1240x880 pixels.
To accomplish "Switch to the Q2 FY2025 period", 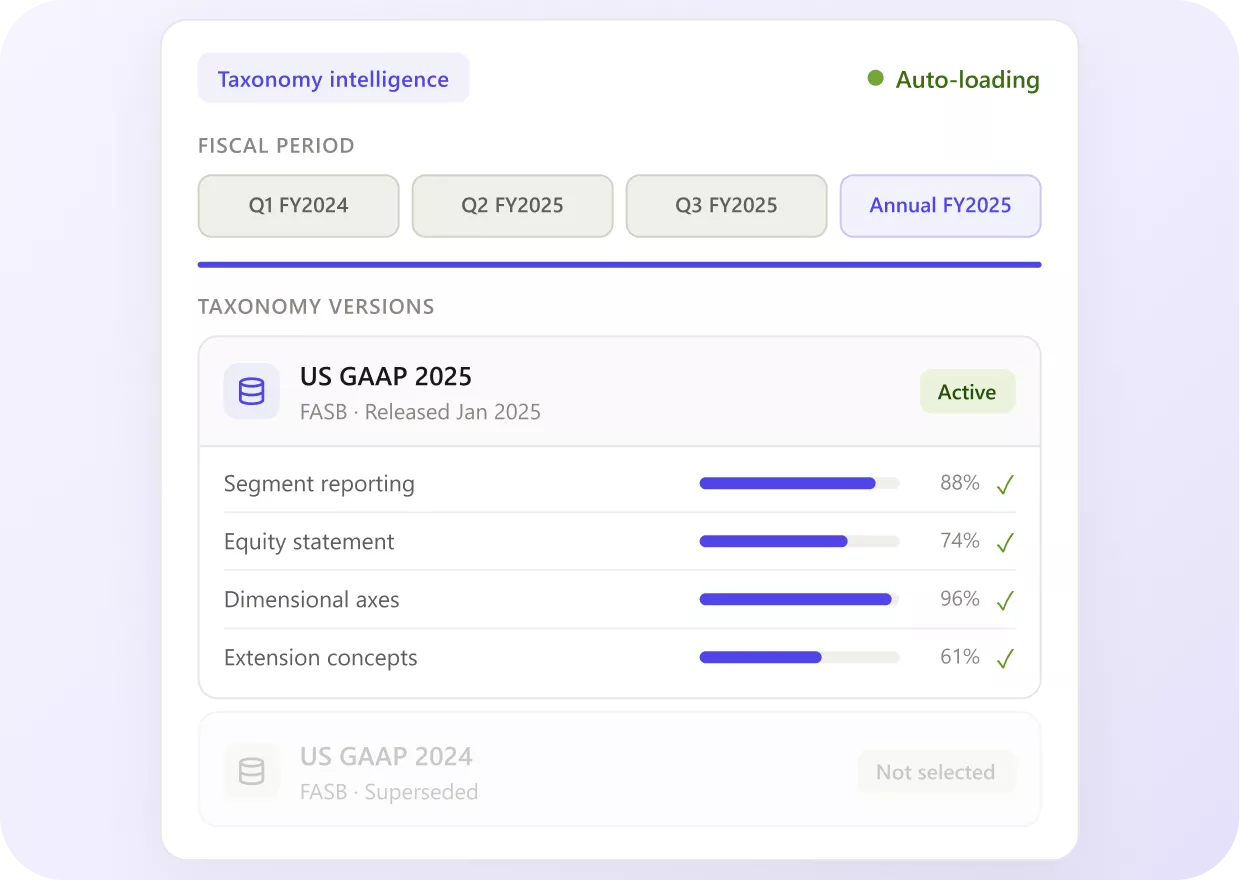I will click(513, 206).
